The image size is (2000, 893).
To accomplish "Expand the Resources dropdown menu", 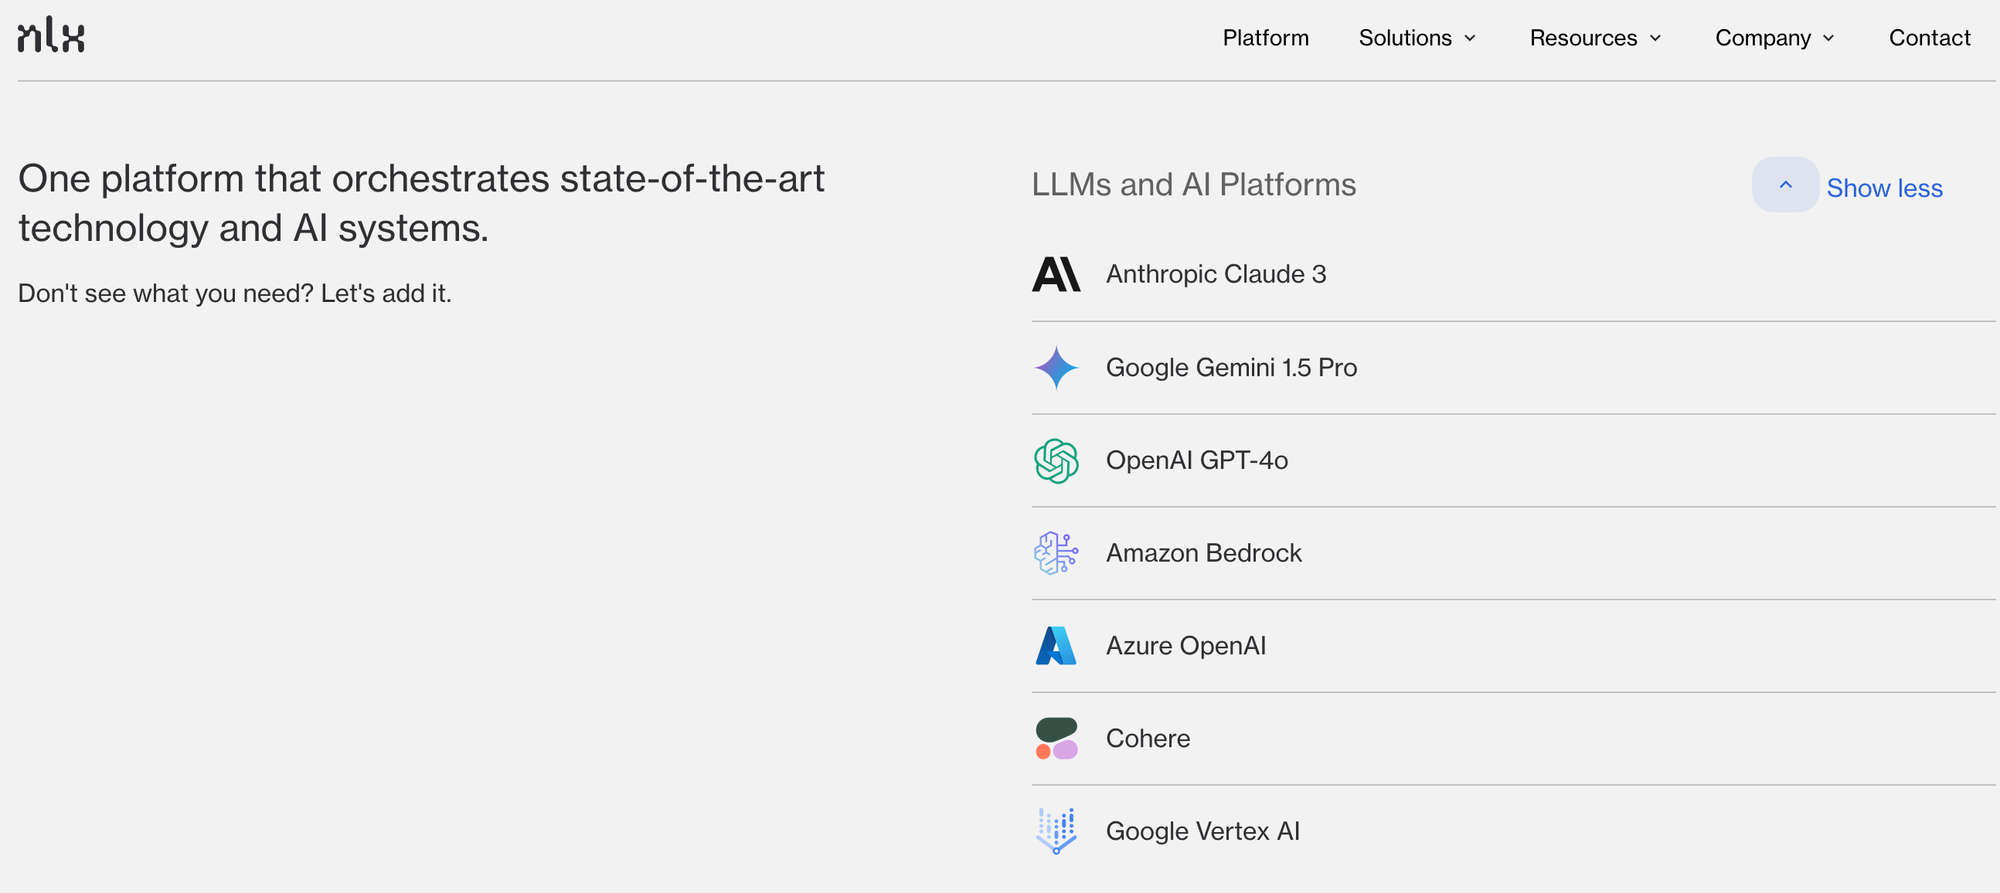I will tap(1595, 38).
